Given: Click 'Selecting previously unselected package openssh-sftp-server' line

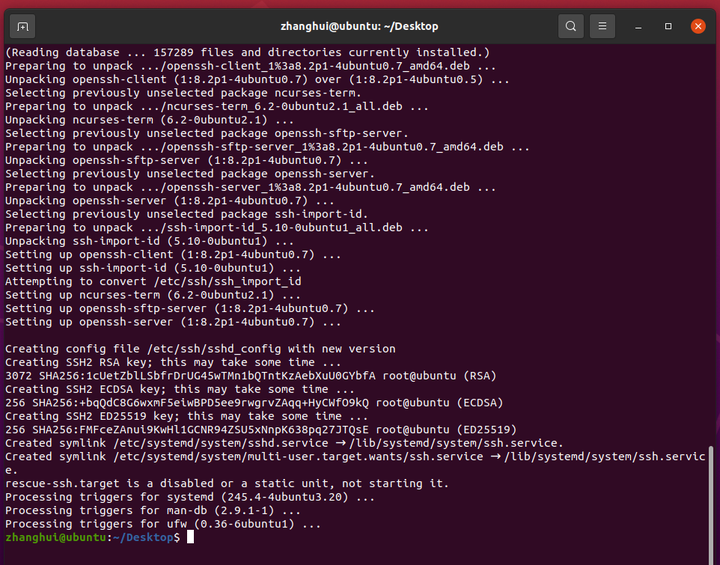Looking at the screenshot, I should tap(207, 133).
